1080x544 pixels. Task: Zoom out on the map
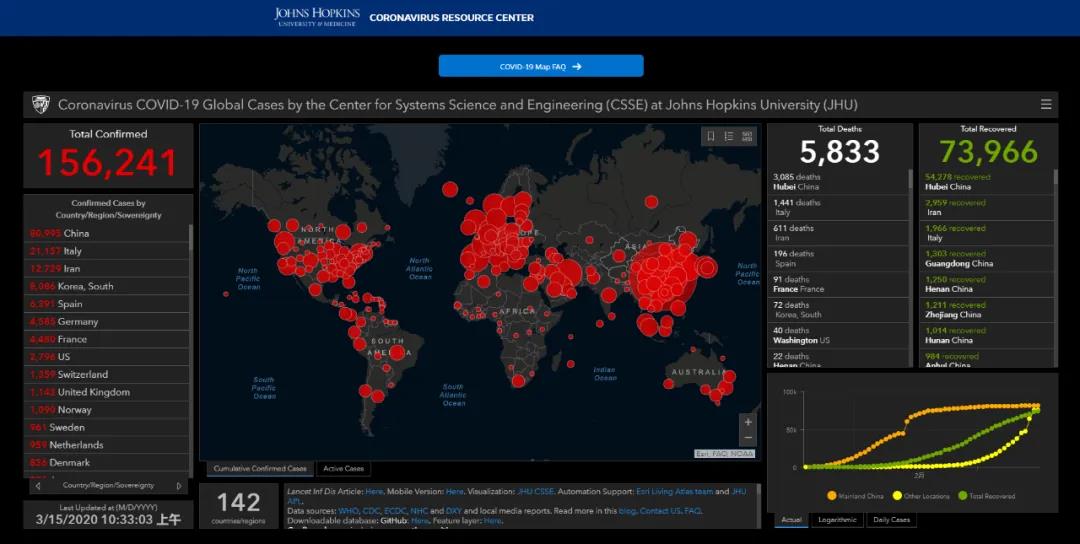(748, 438)
